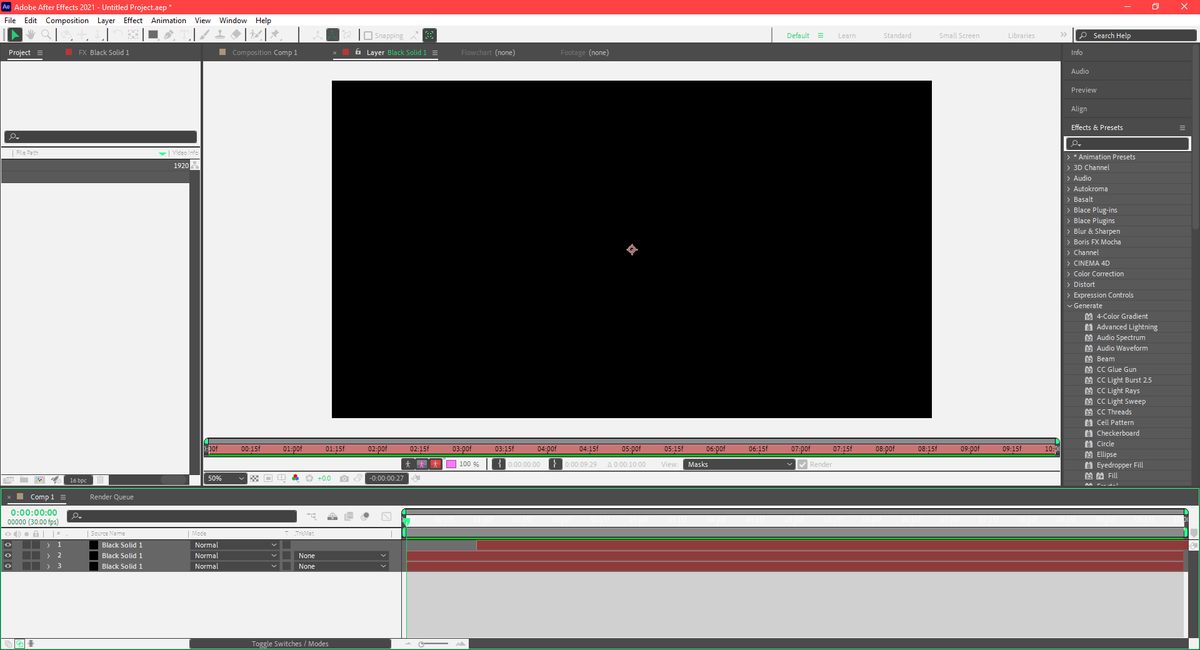Screen dimensions: 1200x650
Task: Expand layer 1 properties arrow
Action: [48, 545]
